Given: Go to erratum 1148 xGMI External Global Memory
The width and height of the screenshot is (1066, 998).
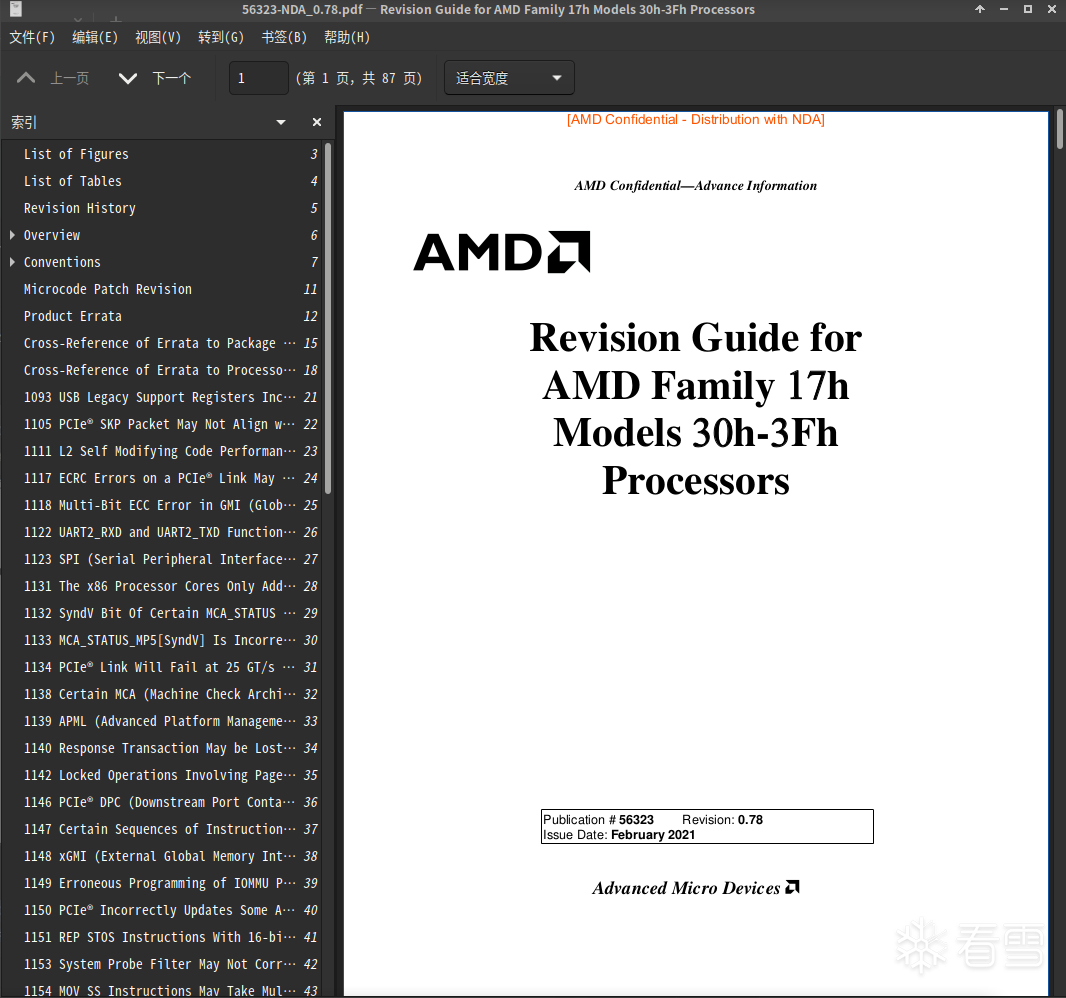Looking at the screenshot, I should 162,857.
